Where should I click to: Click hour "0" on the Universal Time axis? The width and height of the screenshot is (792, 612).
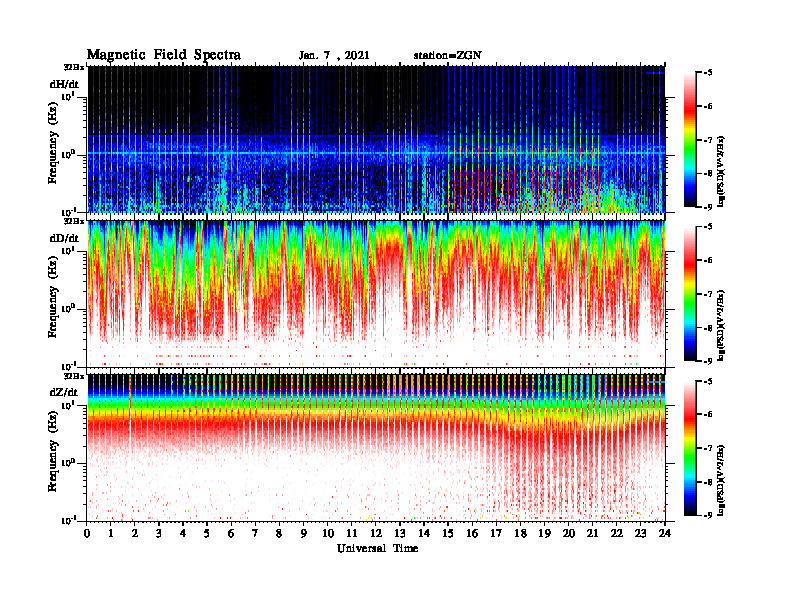[87, 533]
